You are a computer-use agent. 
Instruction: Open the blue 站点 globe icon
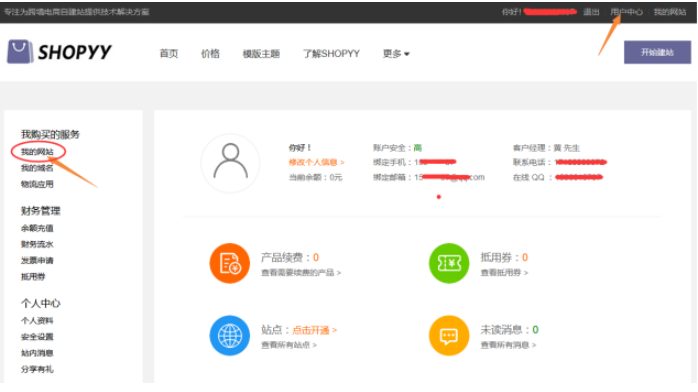pos(230,335)
